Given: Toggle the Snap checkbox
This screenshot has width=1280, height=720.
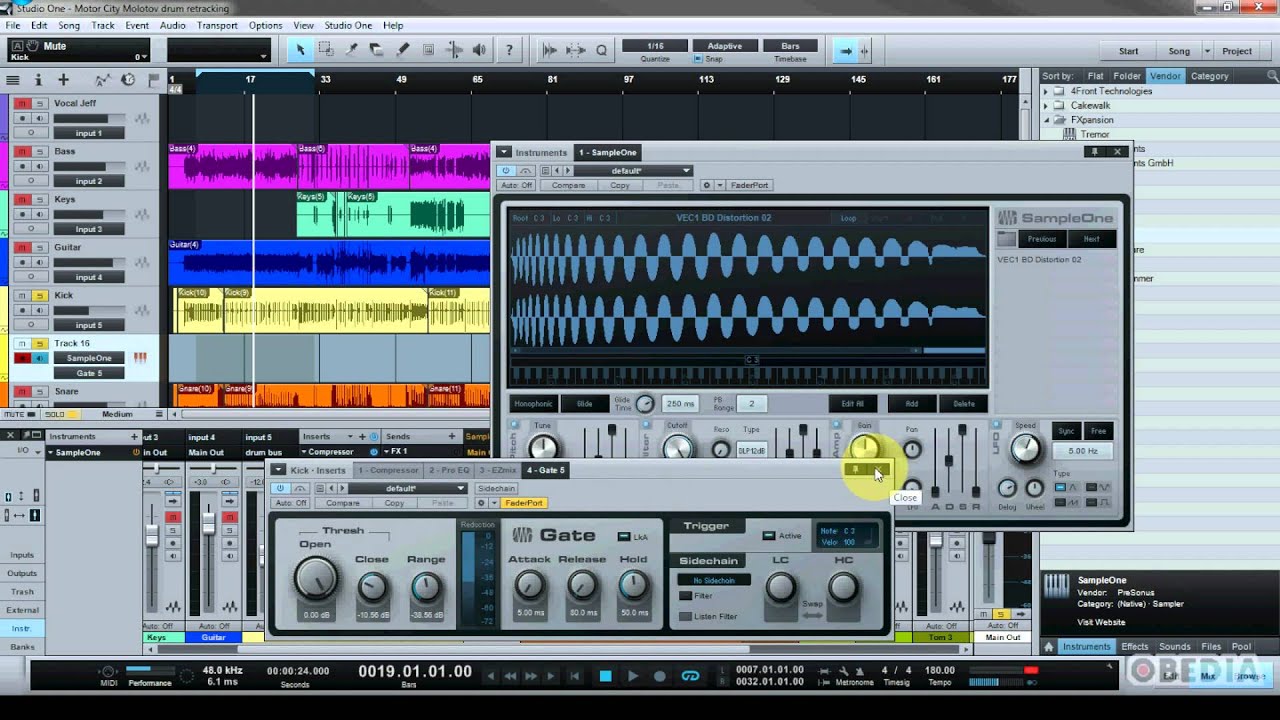Looking at the screenshot, I should tap(698, 59).
